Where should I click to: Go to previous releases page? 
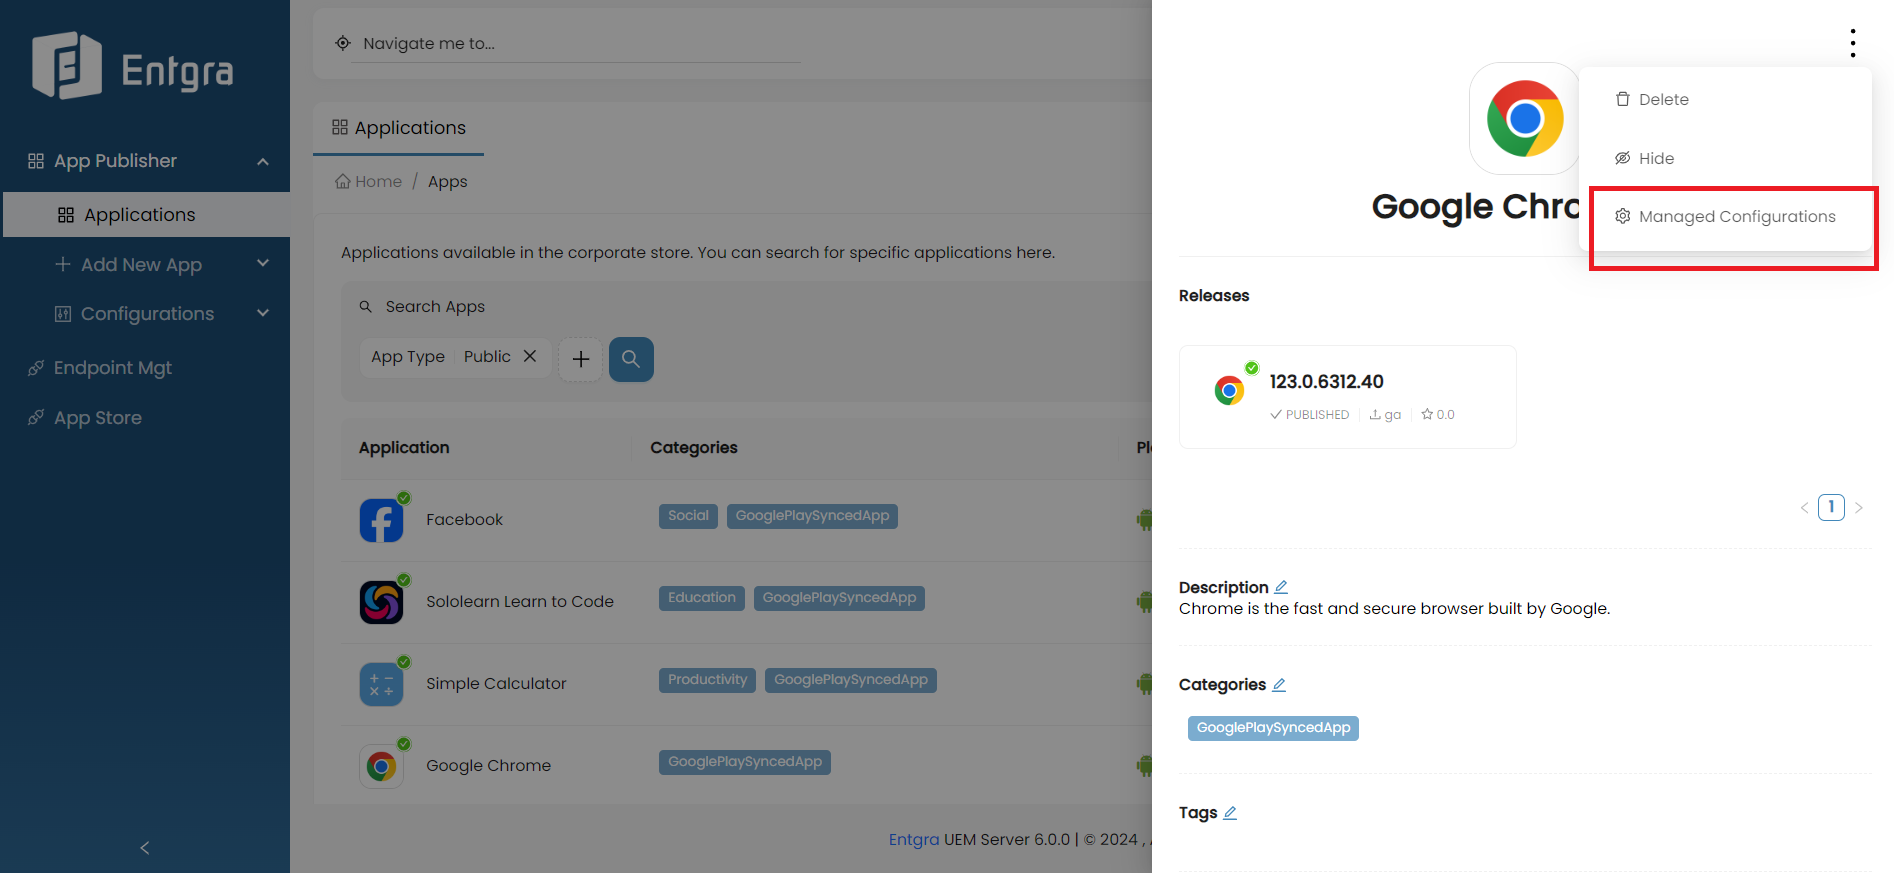click(1804, 508)
